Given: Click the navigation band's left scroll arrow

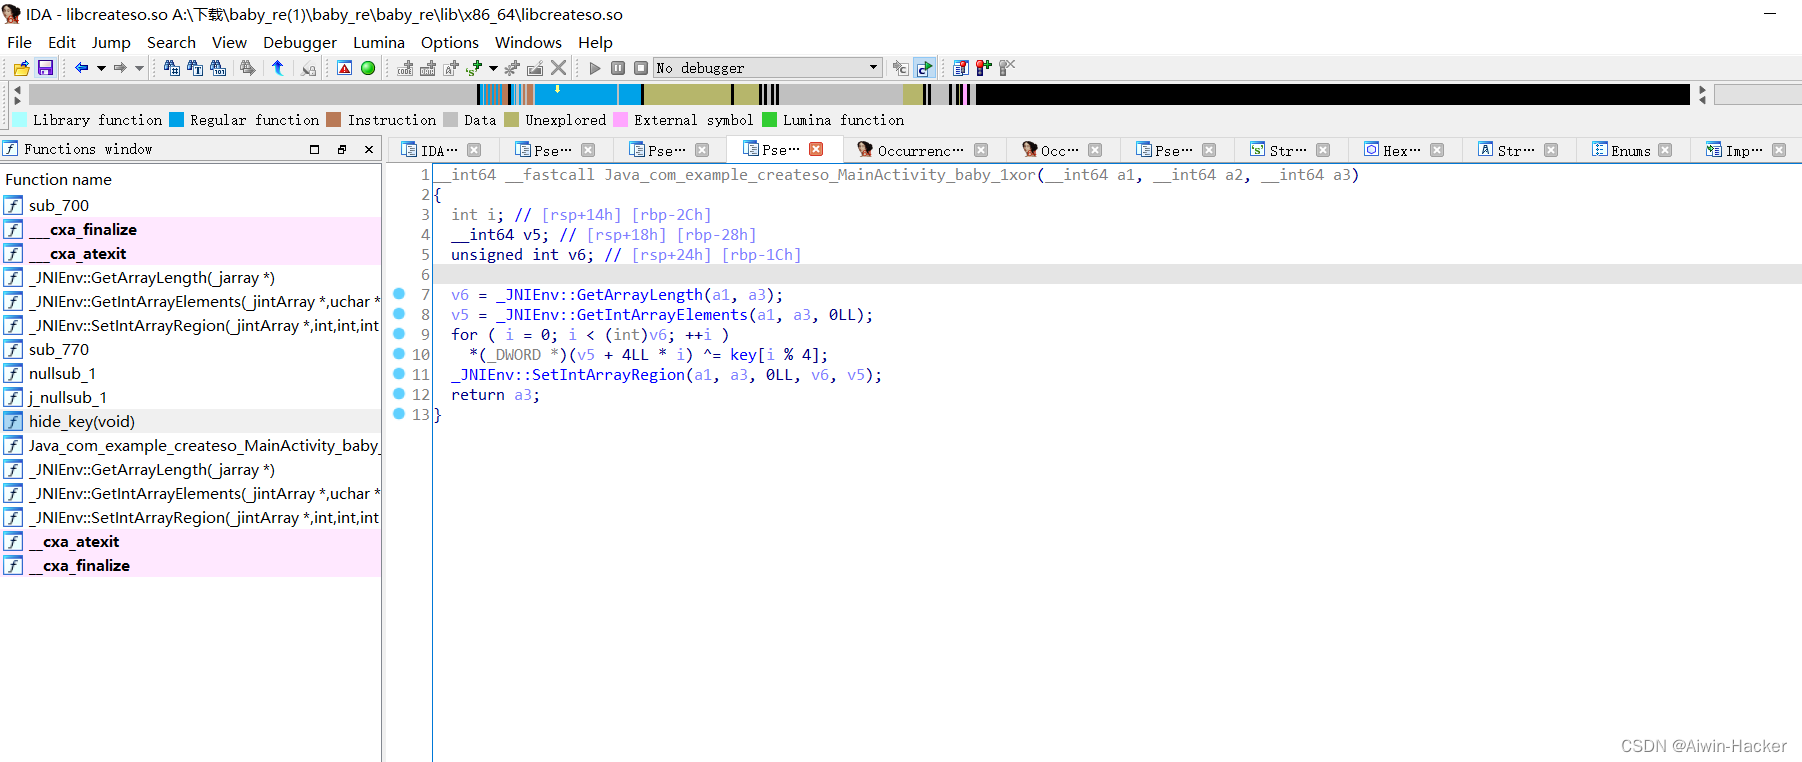Looking at the screenshot, I should (x=17, y=89).
